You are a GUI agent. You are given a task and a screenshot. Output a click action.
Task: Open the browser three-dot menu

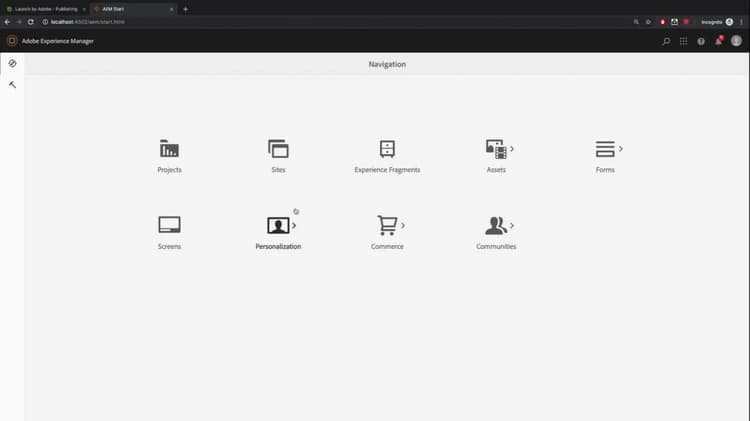(x=741, y=22)
